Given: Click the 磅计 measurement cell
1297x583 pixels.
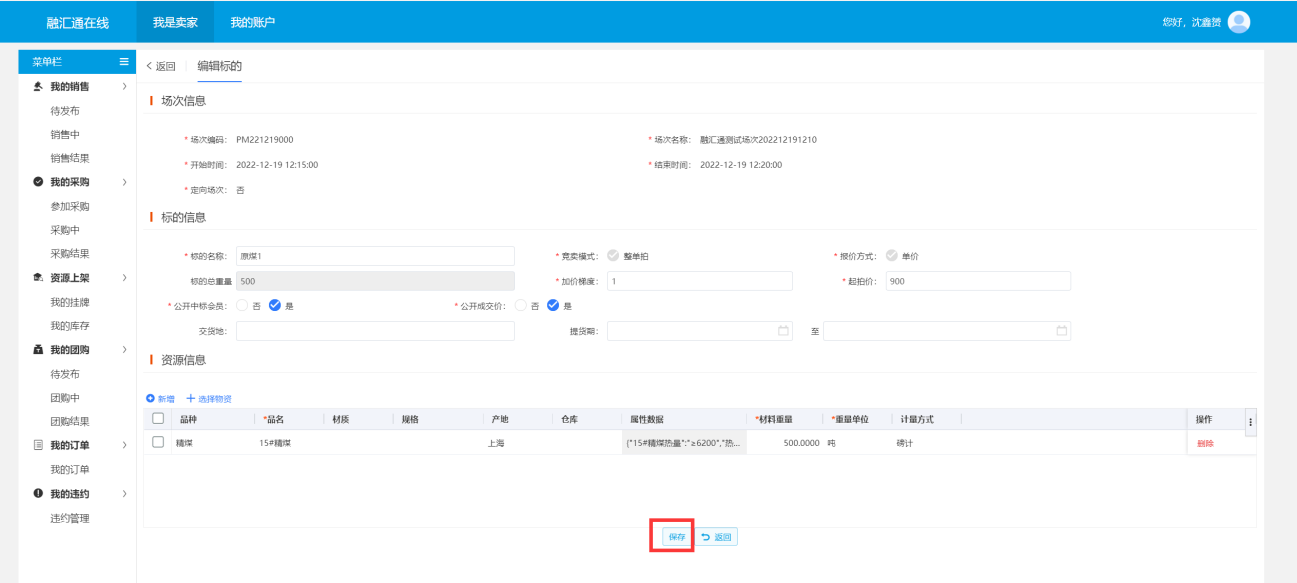Looking at the screenshot, I should (925, 443).
